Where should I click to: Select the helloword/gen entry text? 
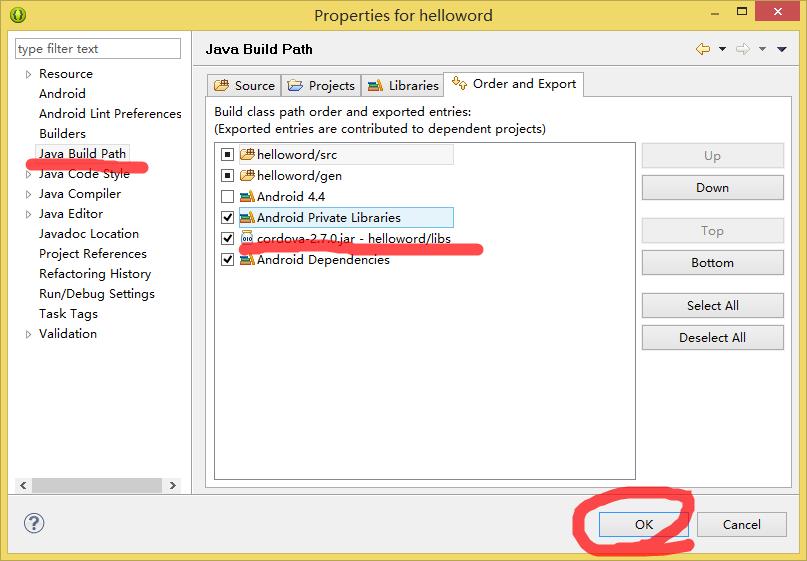pyautogui.click(x=300, y=176)
